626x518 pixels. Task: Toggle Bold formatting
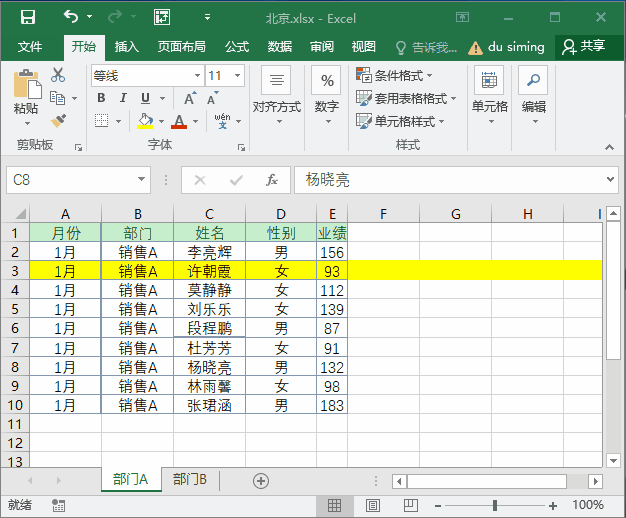101,98
